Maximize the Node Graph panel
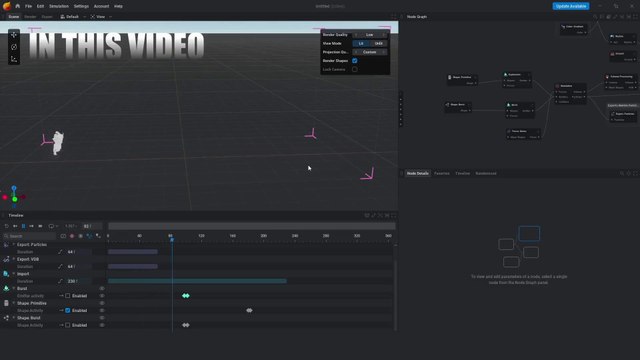This screenshot has width=640, height=360. click(x=635, y=17)
